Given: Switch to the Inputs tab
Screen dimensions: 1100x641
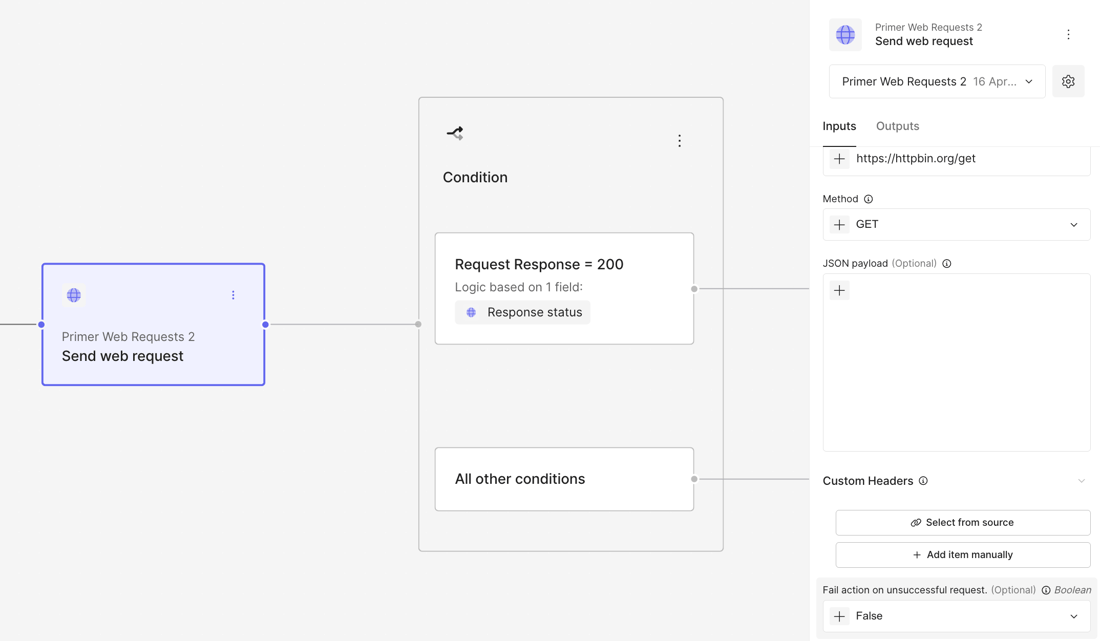Looking at the screenshot, I should pyautogui.click(x=839, y=126).
